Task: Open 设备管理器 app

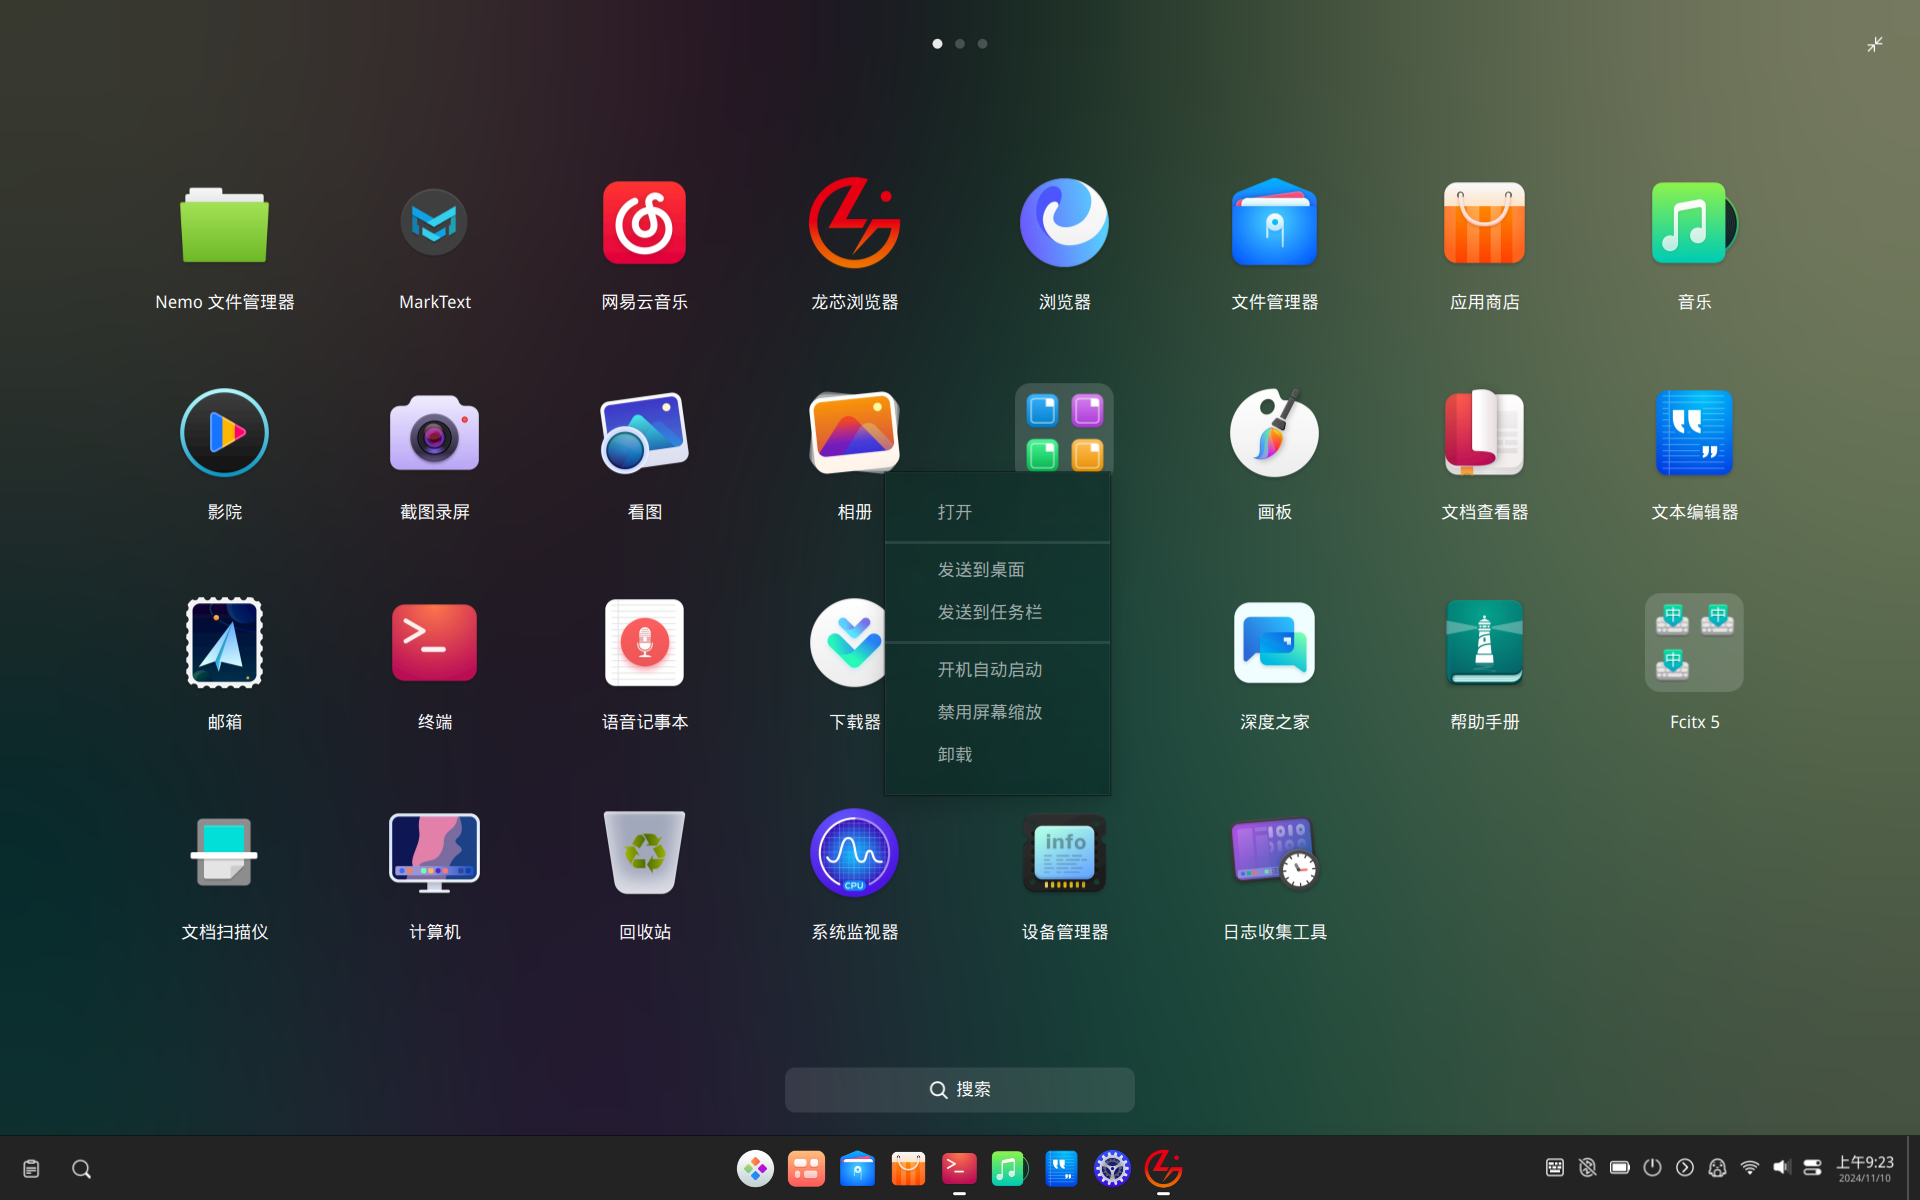Action: click(1064, 855)
